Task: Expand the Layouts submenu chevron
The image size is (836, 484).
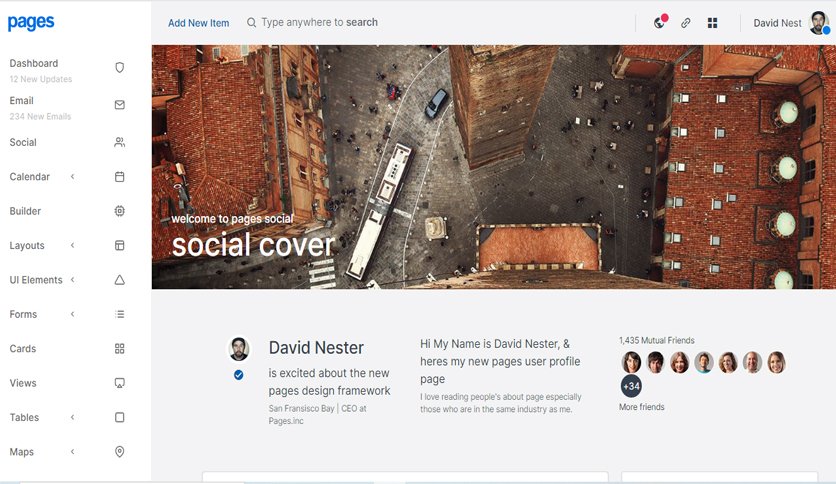Action: 73,245
